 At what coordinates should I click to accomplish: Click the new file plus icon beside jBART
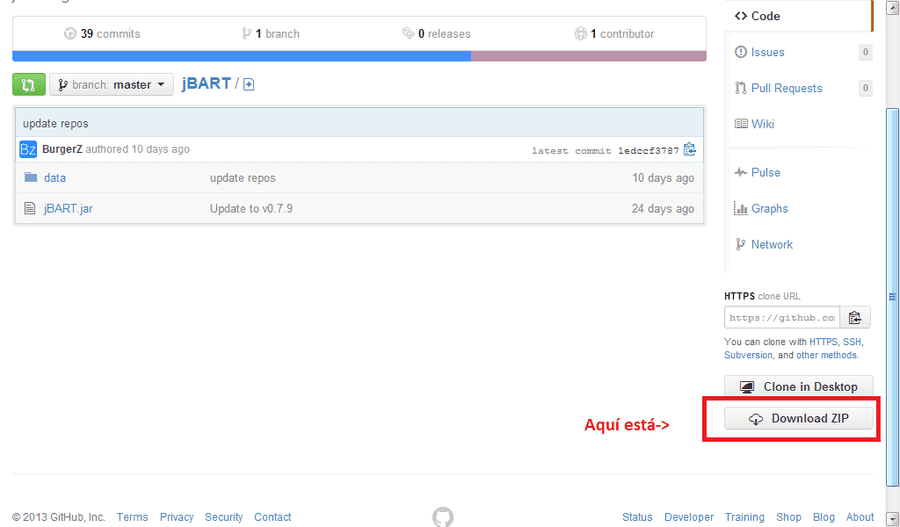(249, 85)
